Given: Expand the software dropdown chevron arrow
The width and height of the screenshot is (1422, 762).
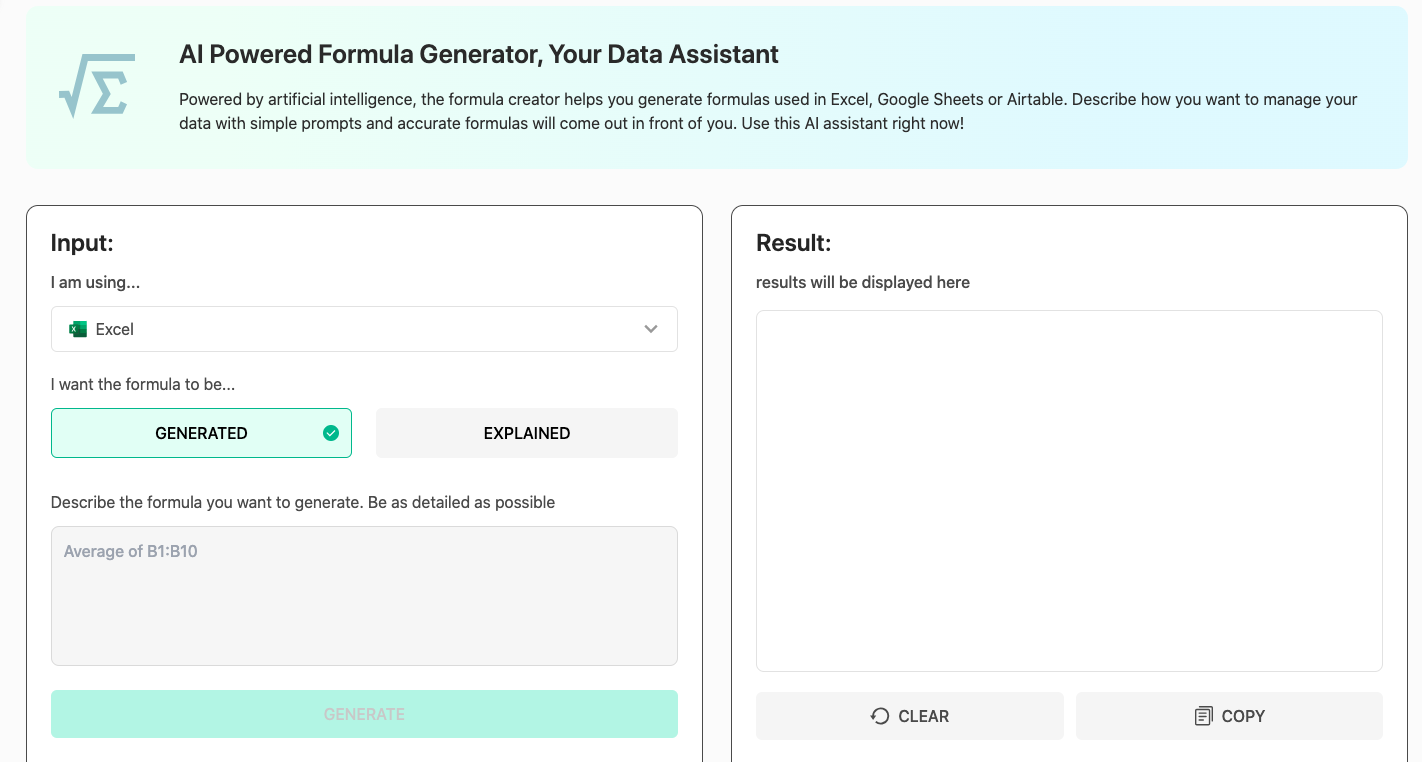Looking at the screenshot, I should (x=651, y=329).
